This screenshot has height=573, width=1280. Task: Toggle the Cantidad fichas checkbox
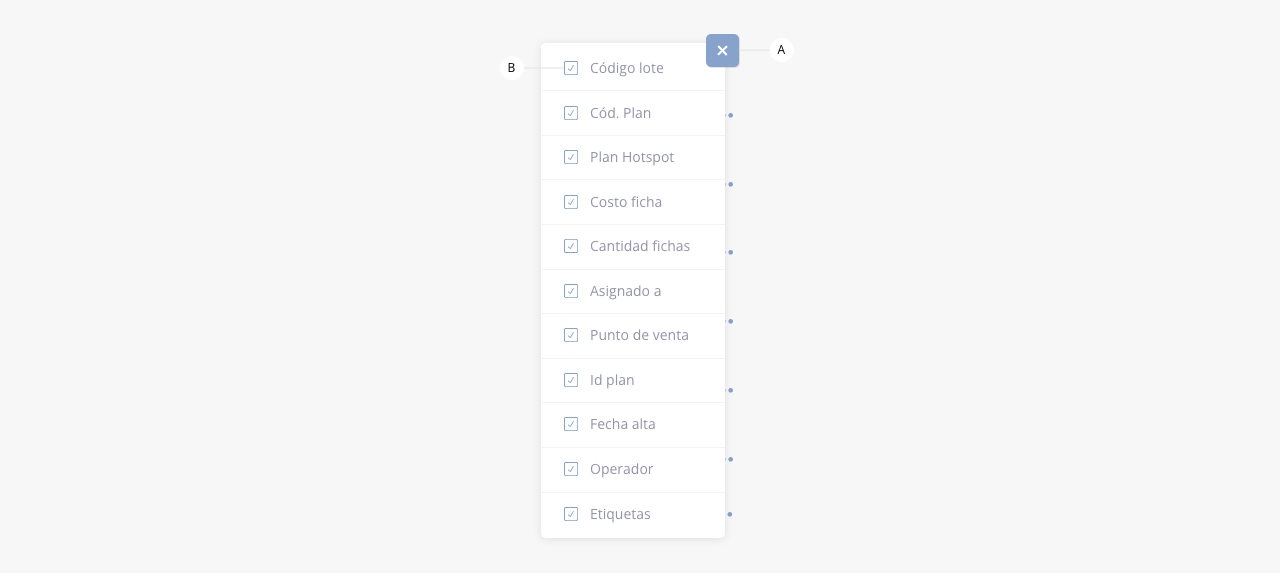click(x=571, y=246)
